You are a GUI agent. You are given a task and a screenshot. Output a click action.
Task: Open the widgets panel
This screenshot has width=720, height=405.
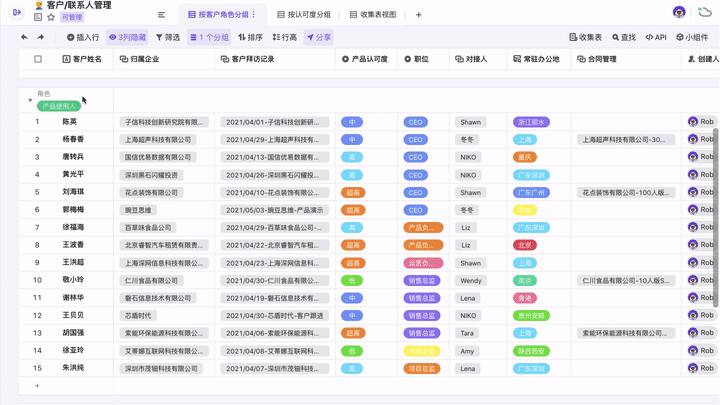pos(692,37)
